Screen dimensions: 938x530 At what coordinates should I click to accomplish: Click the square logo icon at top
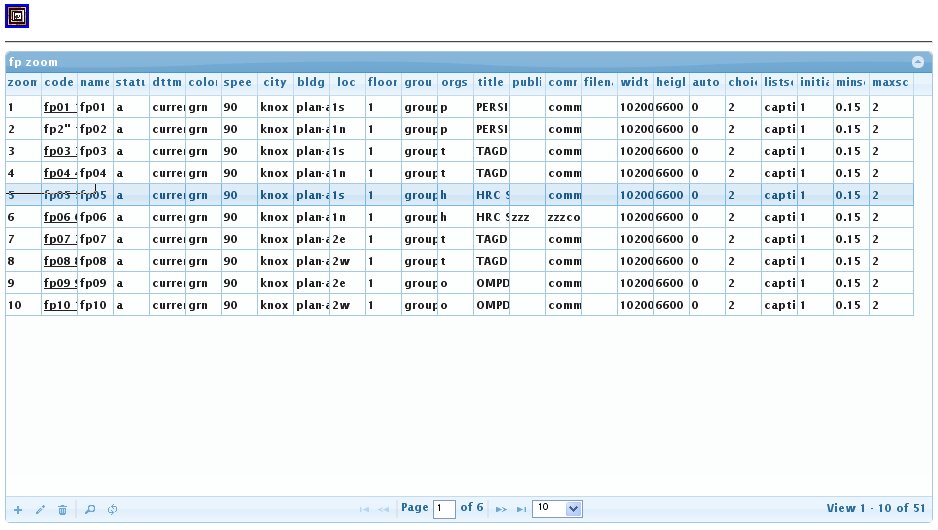[x=17, y=16]
